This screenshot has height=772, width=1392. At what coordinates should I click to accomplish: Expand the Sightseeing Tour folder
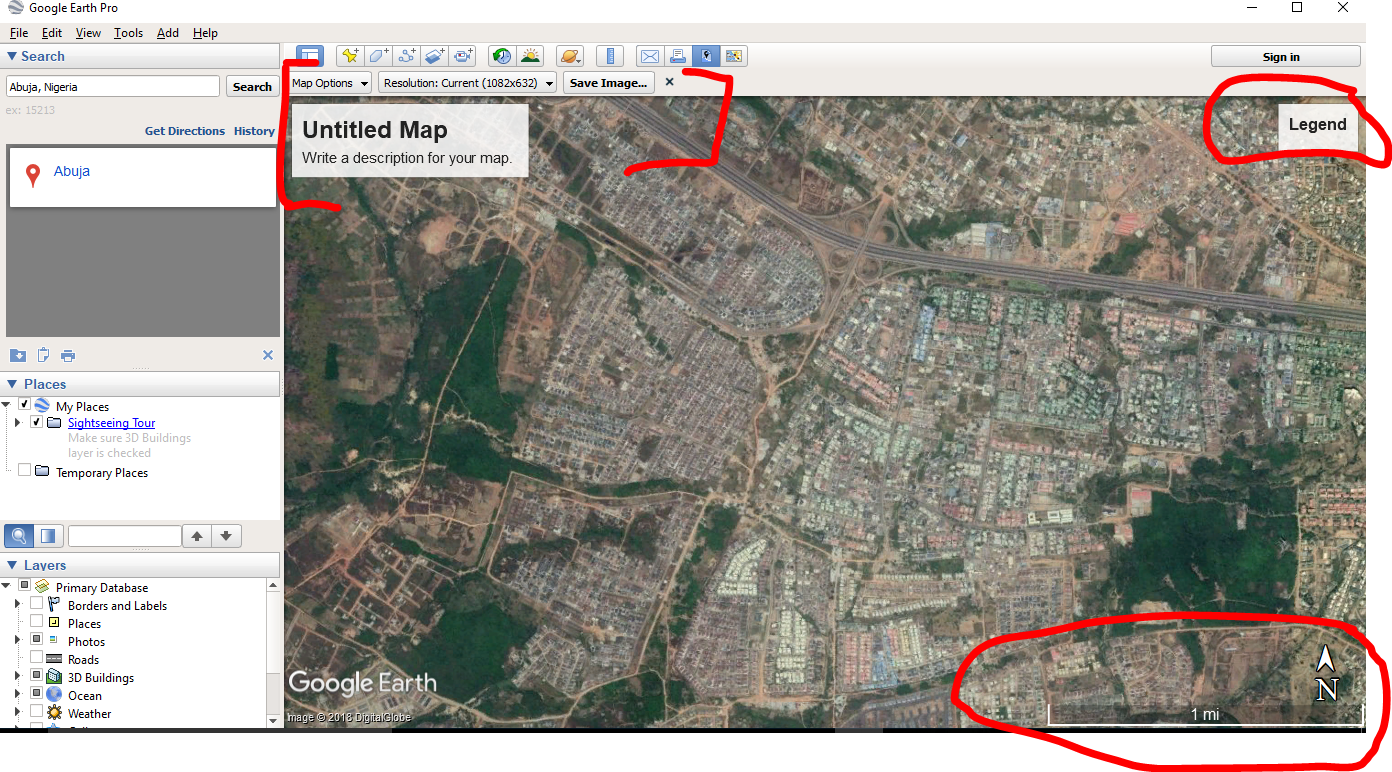(x=17, y=423)
